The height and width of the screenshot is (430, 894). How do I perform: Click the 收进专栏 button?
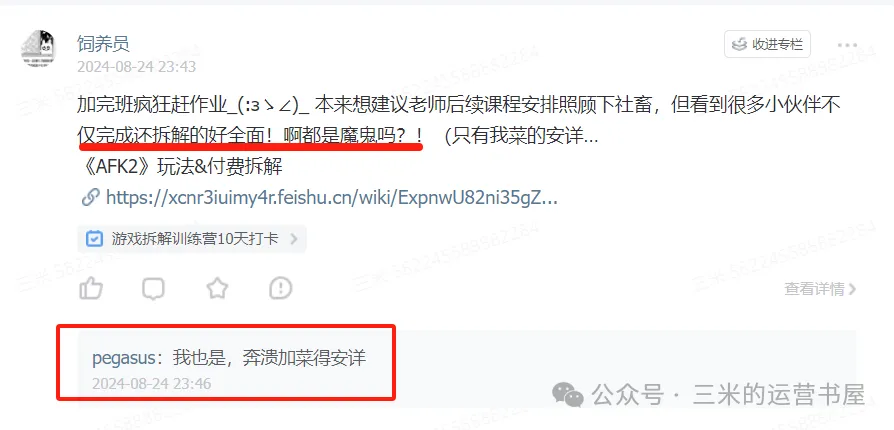click(767, 44)
